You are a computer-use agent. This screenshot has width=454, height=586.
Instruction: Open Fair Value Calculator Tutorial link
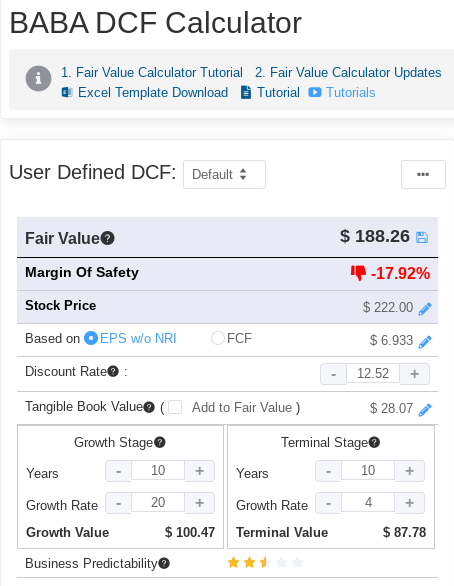(x=152, y=72)
